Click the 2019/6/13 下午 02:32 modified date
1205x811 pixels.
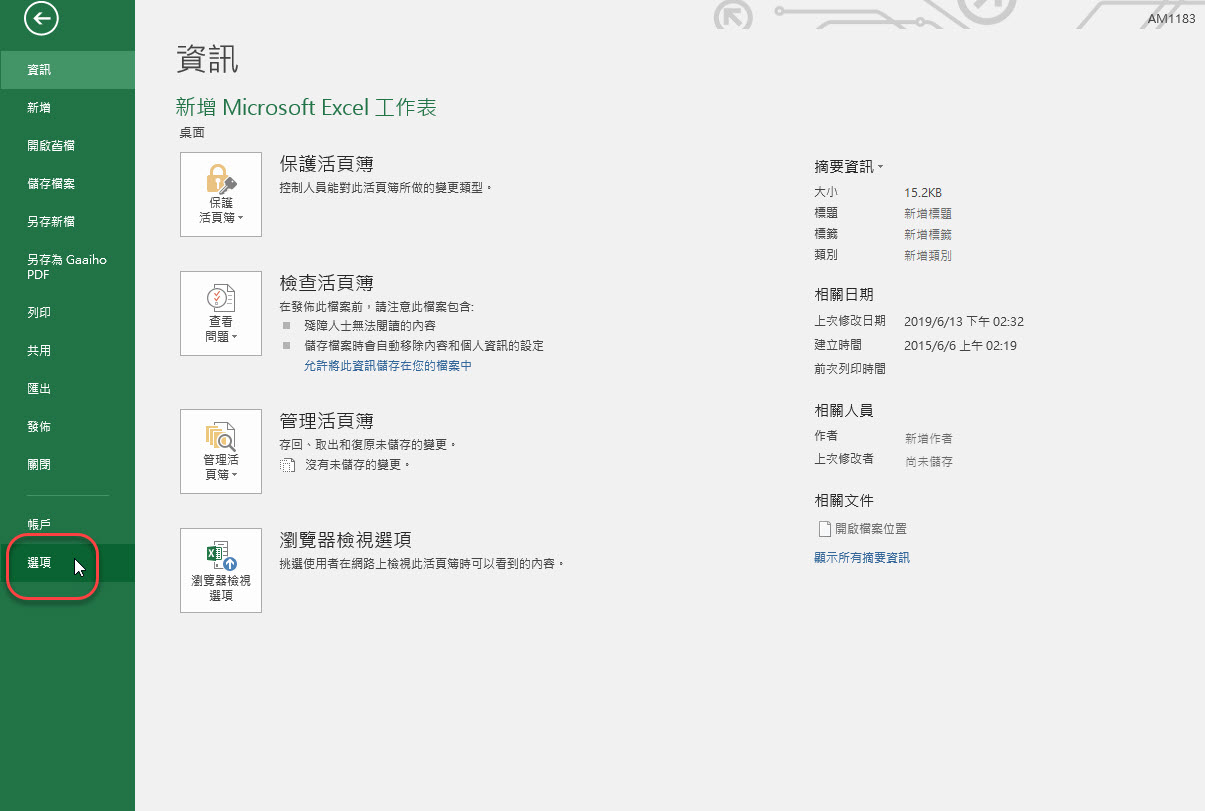point(964,322)
